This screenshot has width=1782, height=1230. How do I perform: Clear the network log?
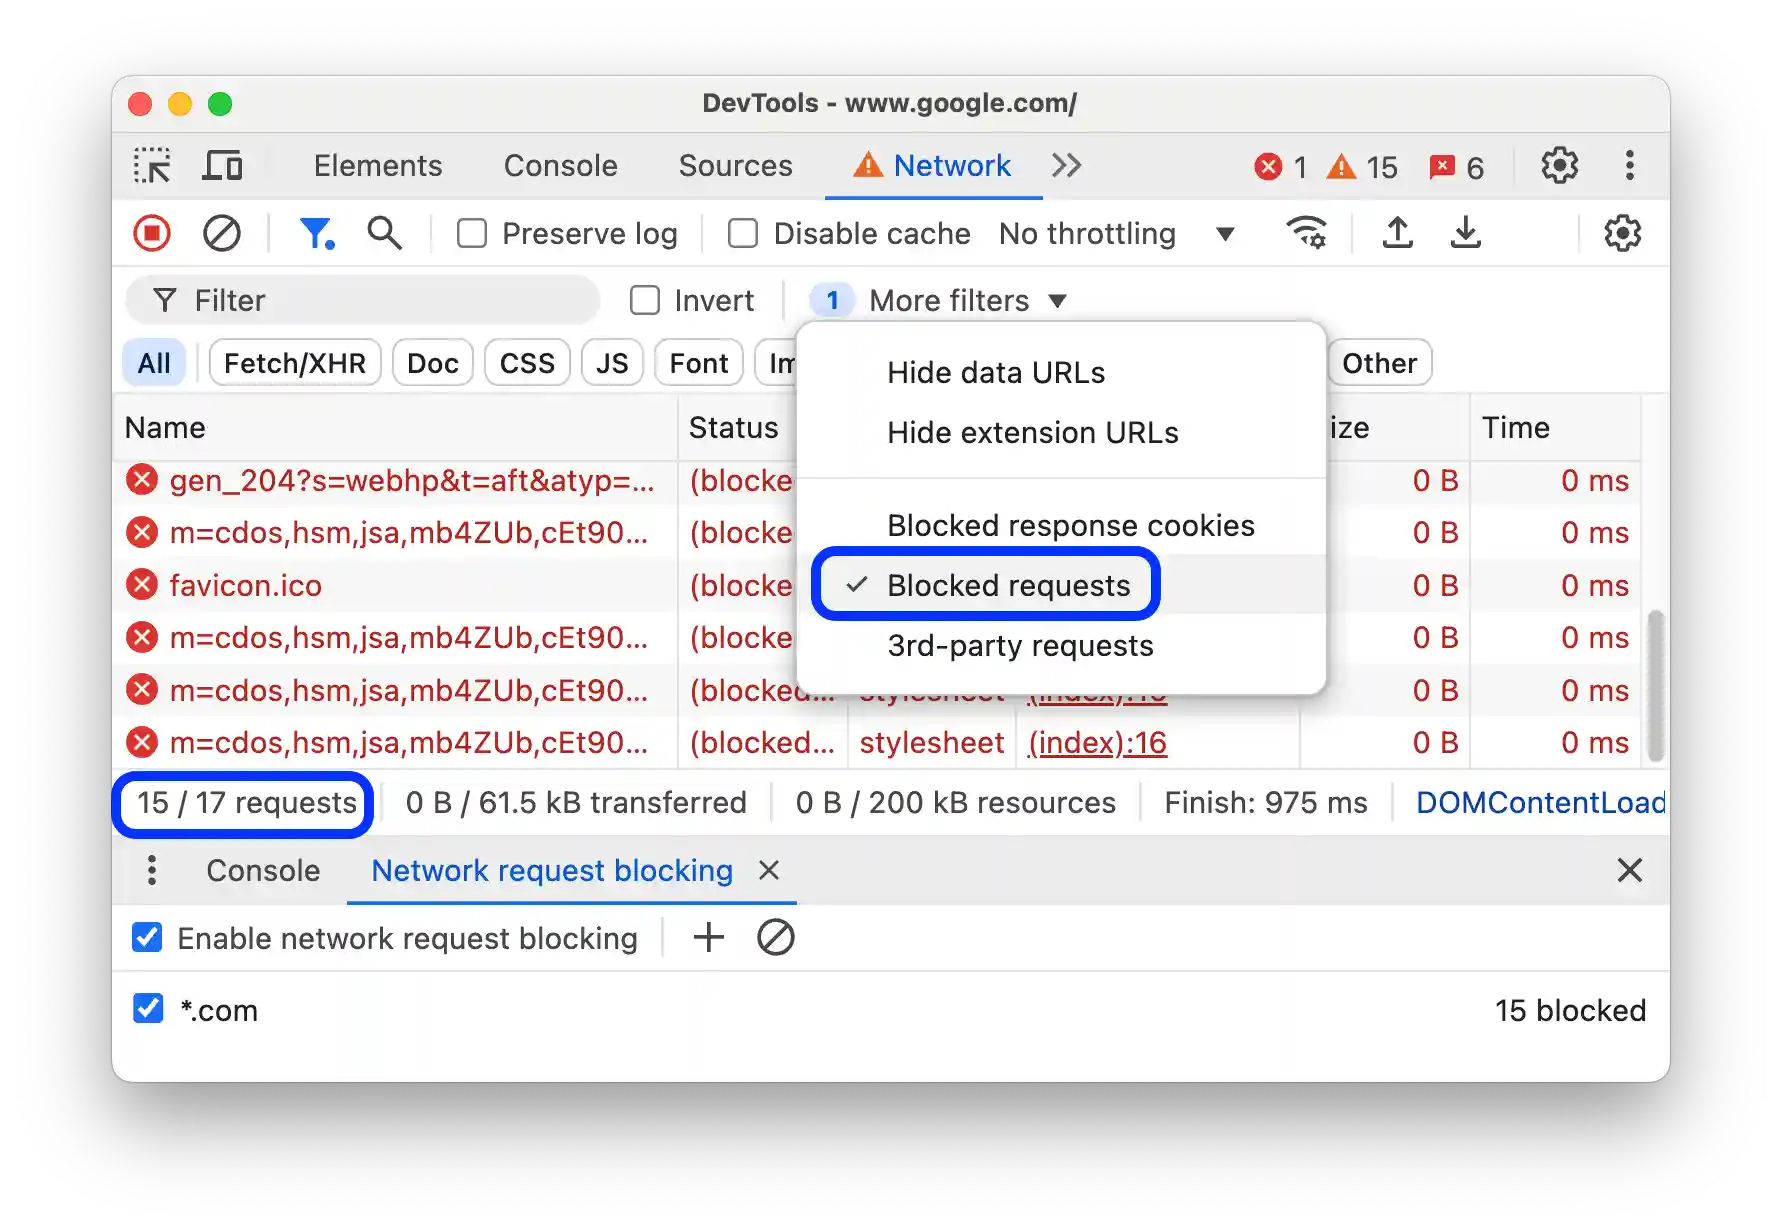tap(222, 233)
